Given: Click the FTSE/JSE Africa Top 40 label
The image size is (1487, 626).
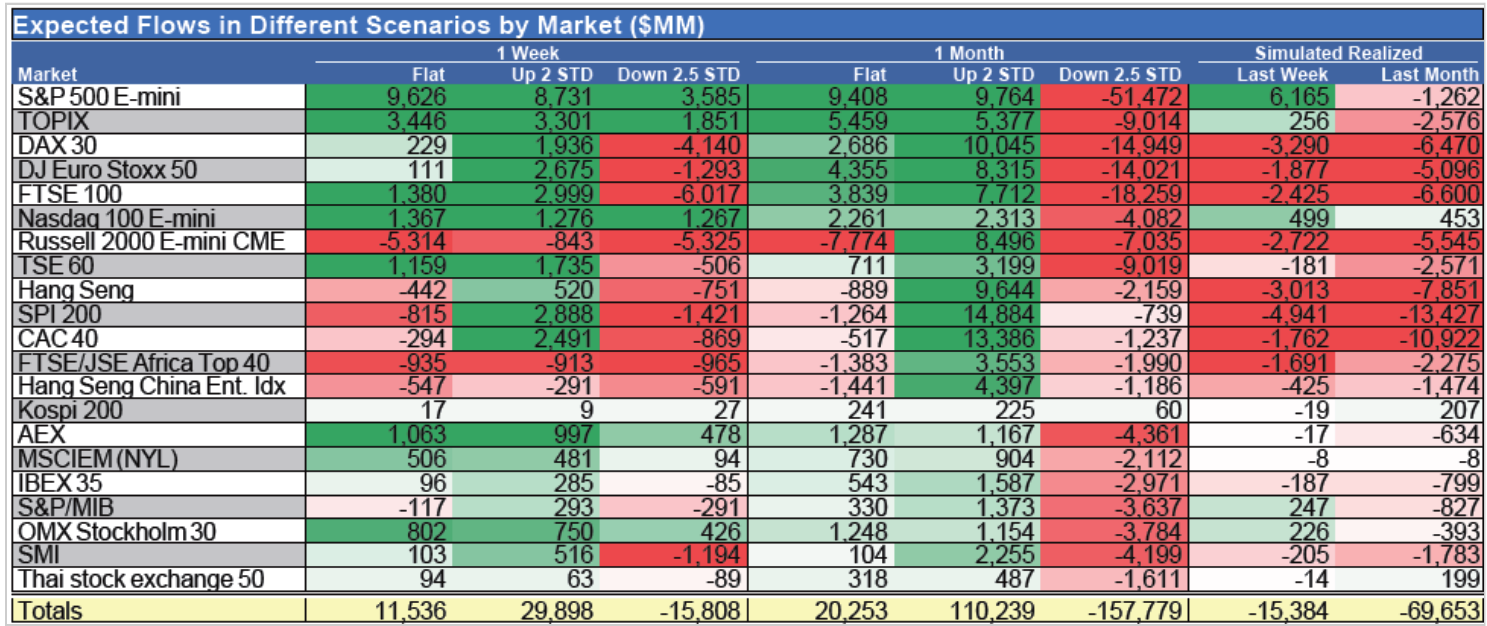Looking at the screenshot, I should tap(142, 362).
